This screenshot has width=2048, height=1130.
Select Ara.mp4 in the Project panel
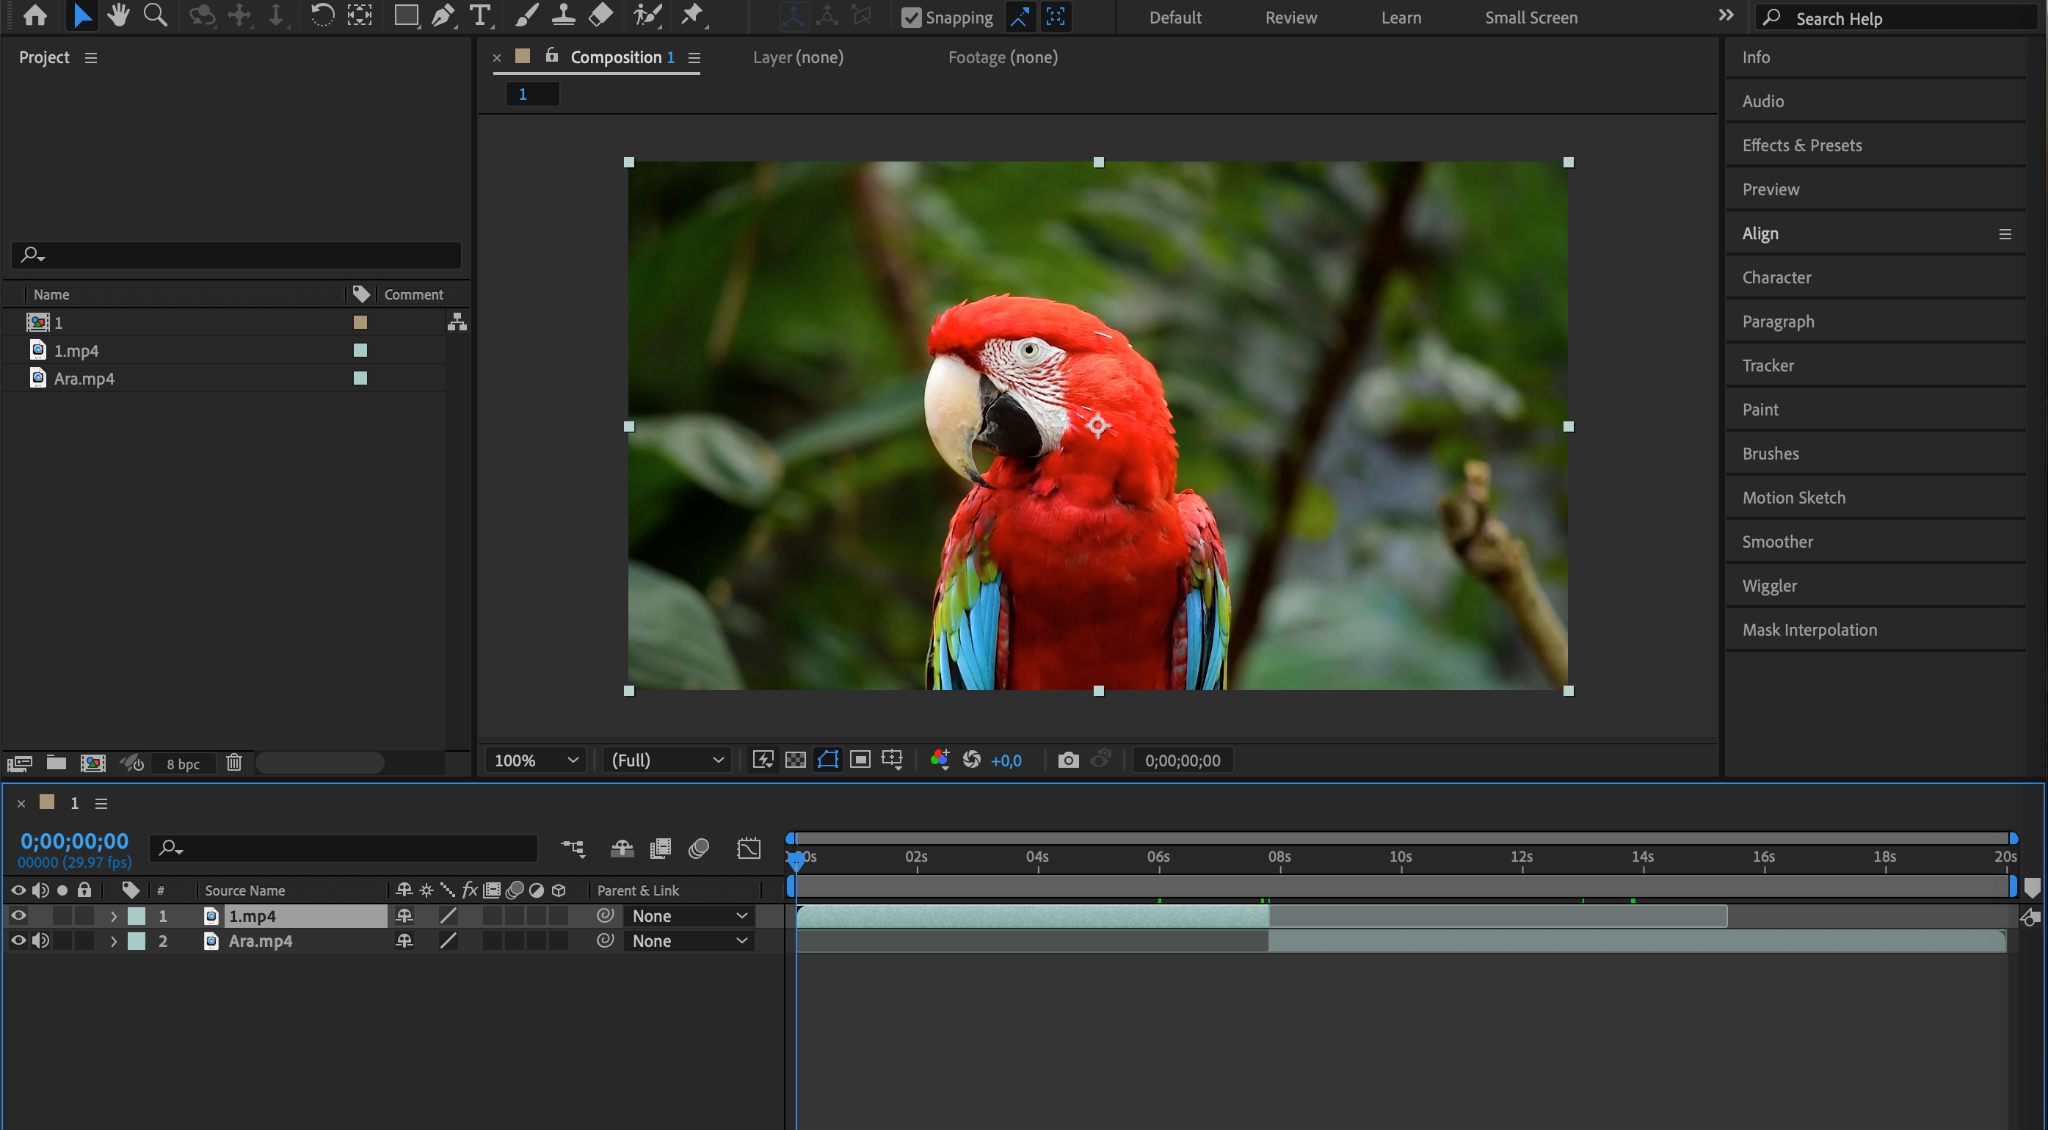click(x=84, y=378)
